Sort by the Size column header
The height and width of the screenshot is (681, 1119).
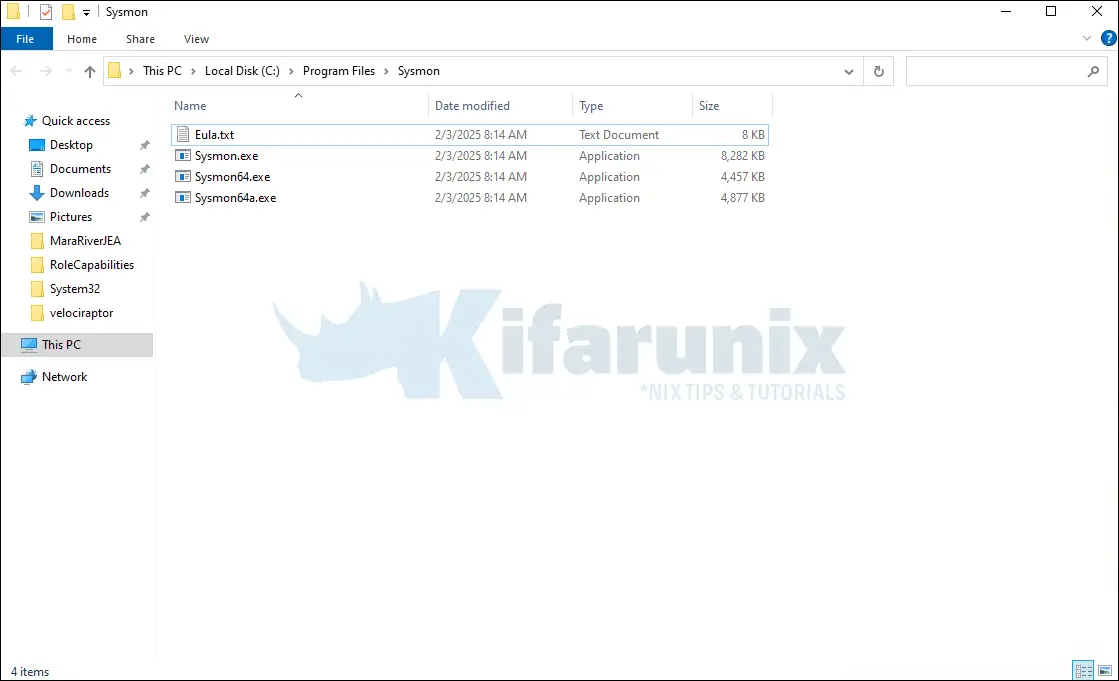coord(731,106)
